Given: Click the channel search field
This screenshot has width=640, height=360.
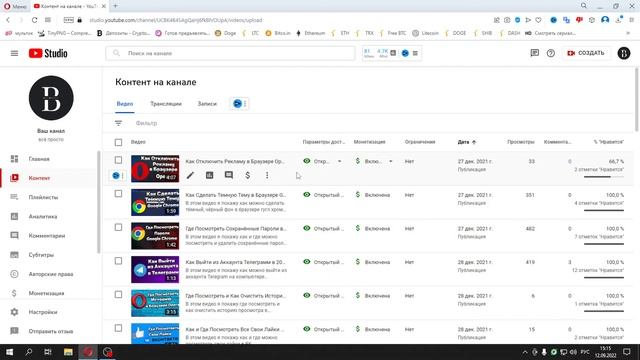Looking at the screenshot, I should (x=231, y=53).
